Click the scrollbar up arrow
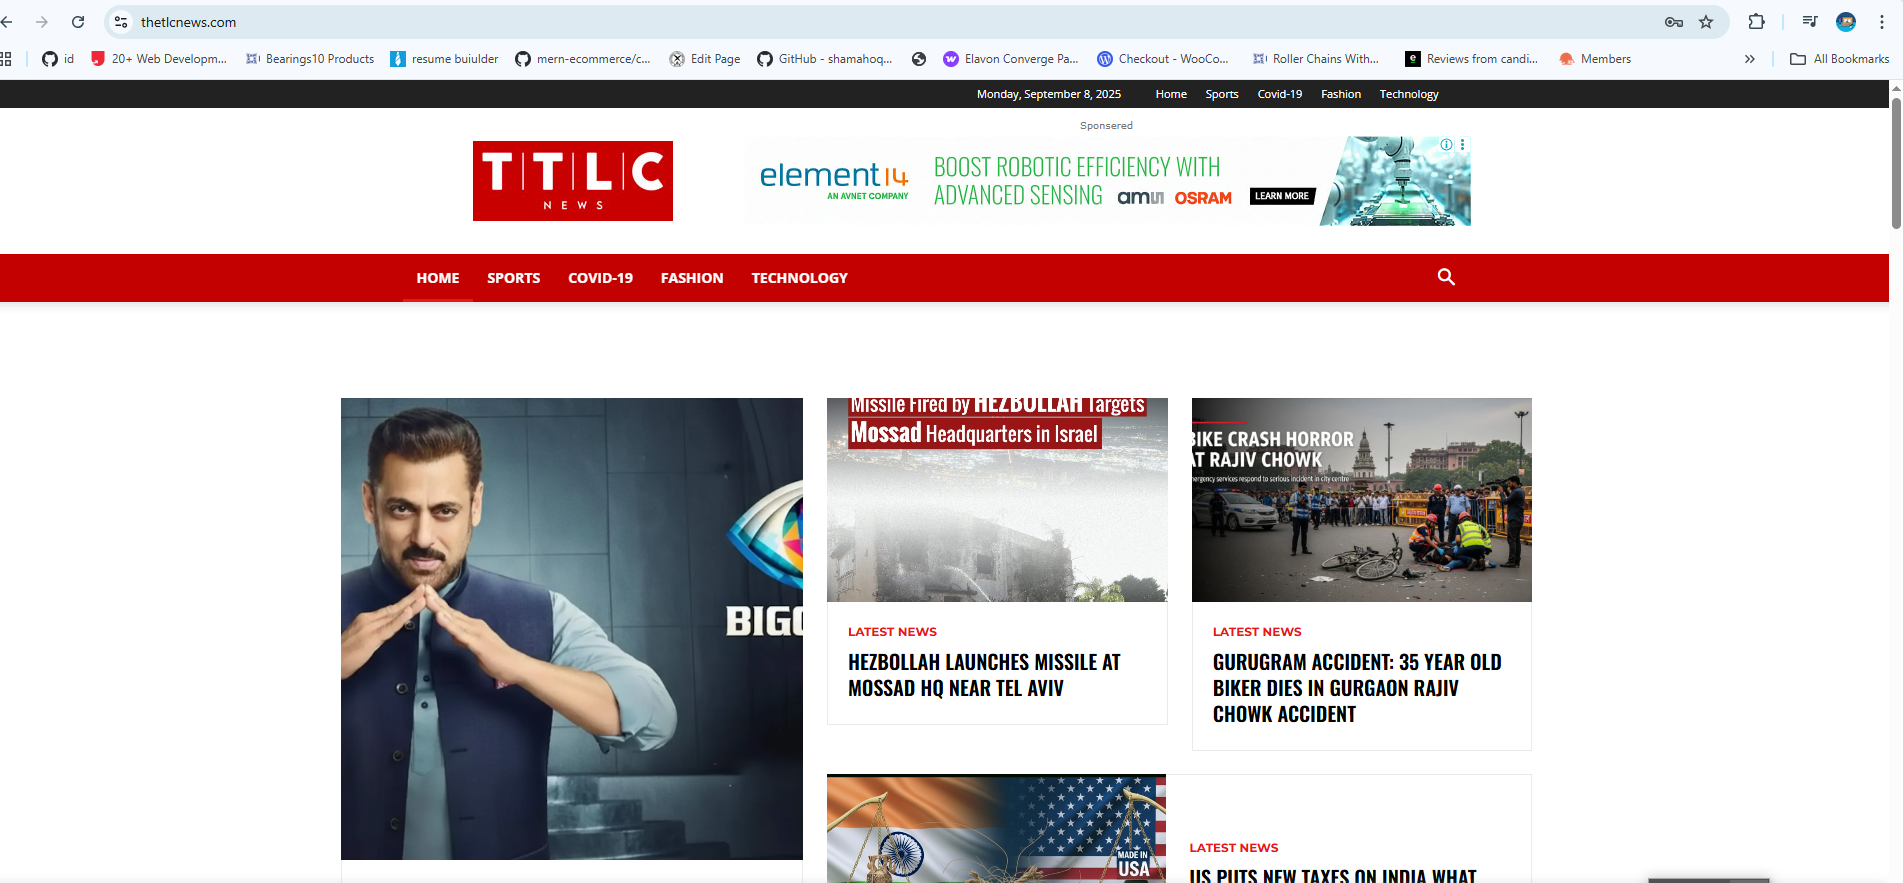The width and height of the screenshot is (1903, 883). coord(1896,88)
